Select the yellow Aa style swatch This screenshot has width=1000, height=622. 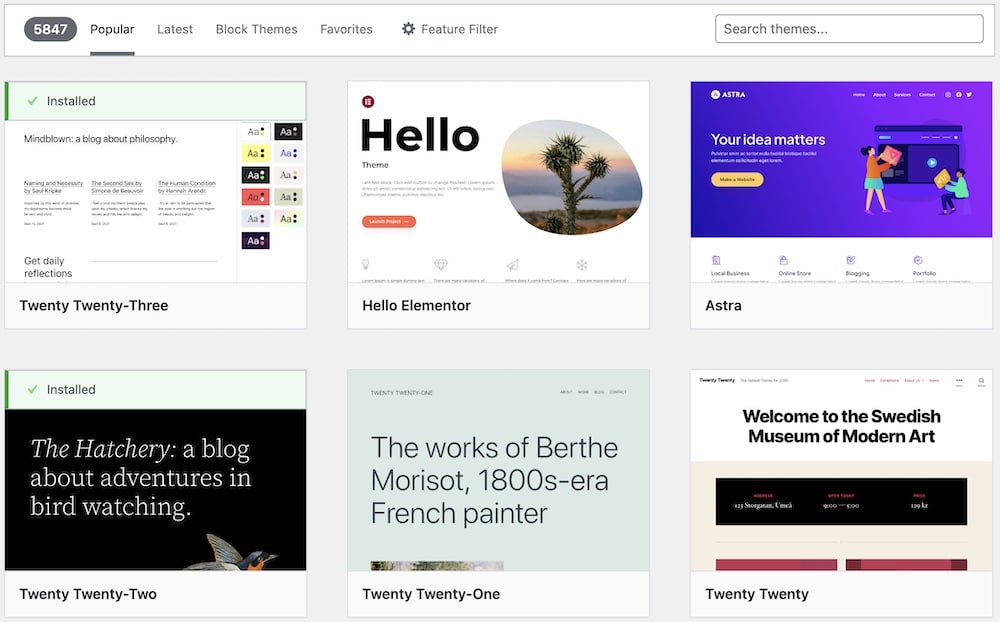click(x=255, y=153)
